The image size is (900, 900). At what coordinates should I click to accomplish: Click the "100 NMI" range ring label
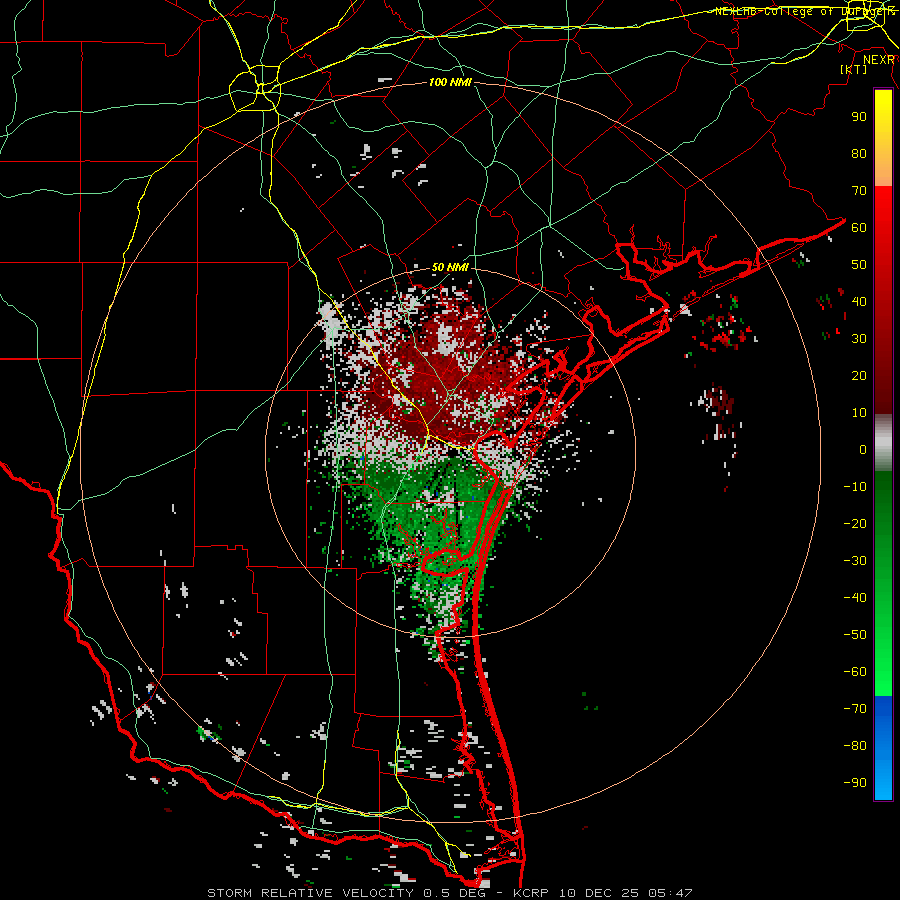[450, 82]
